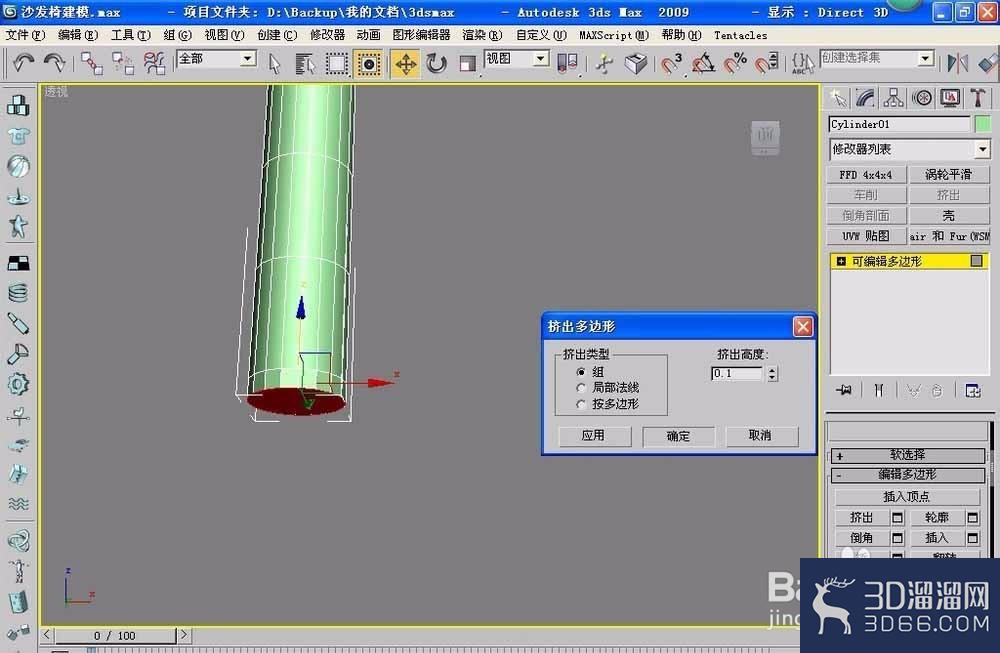Open Cylinder01 green object color swatch
This screenshot has width=1000, height=653.
pos(983,124)
